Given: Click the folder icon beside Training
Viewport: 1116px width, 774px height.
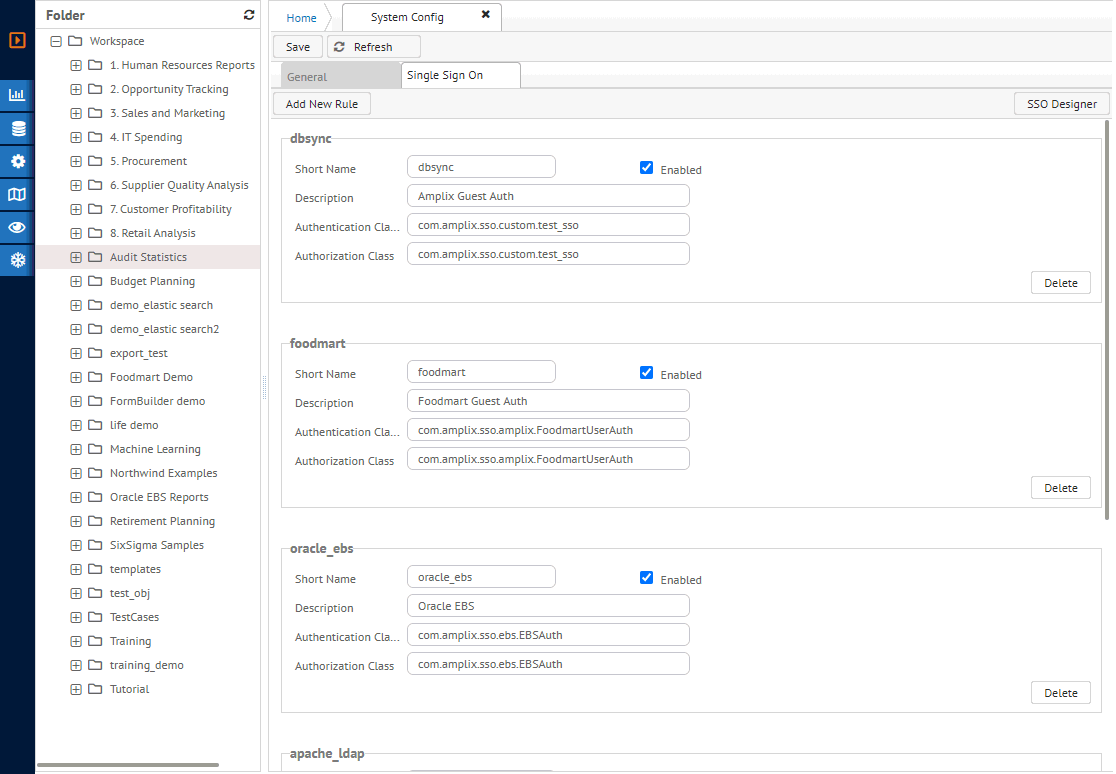Looking at the screenshot, I should tap(95, 642).
